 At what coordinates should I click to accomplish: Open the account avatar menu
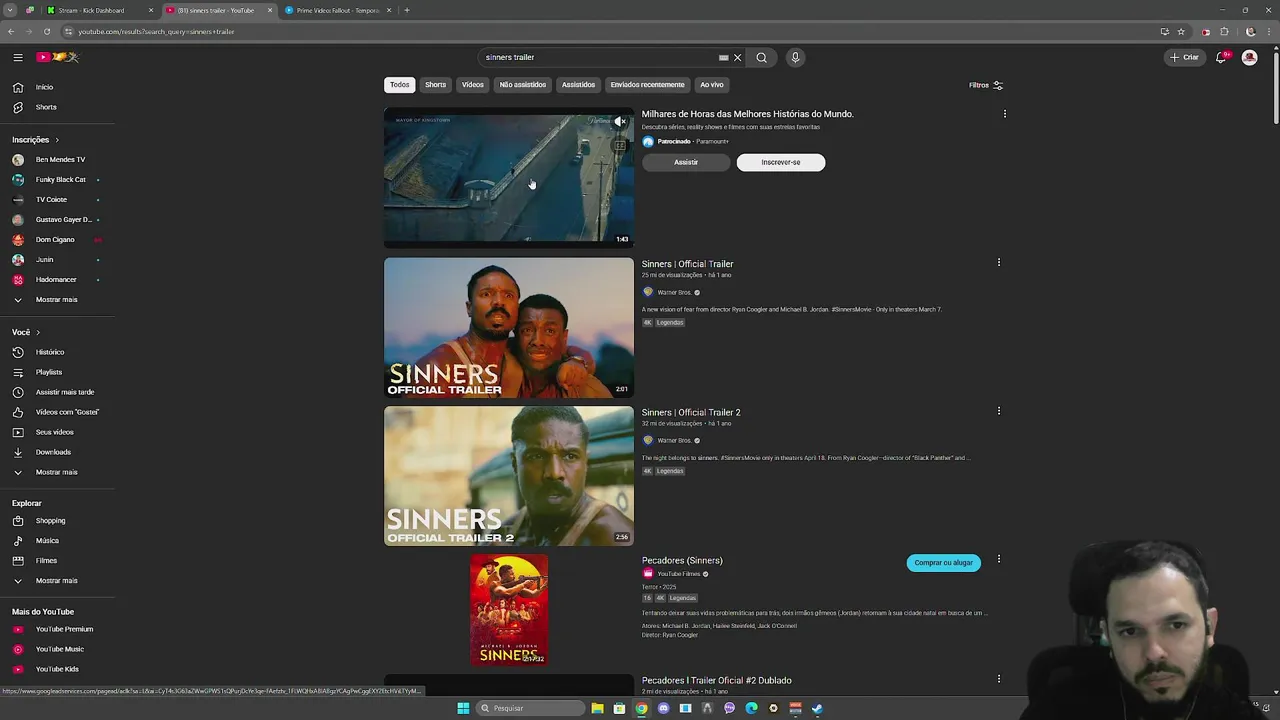tap(1249, 57)
